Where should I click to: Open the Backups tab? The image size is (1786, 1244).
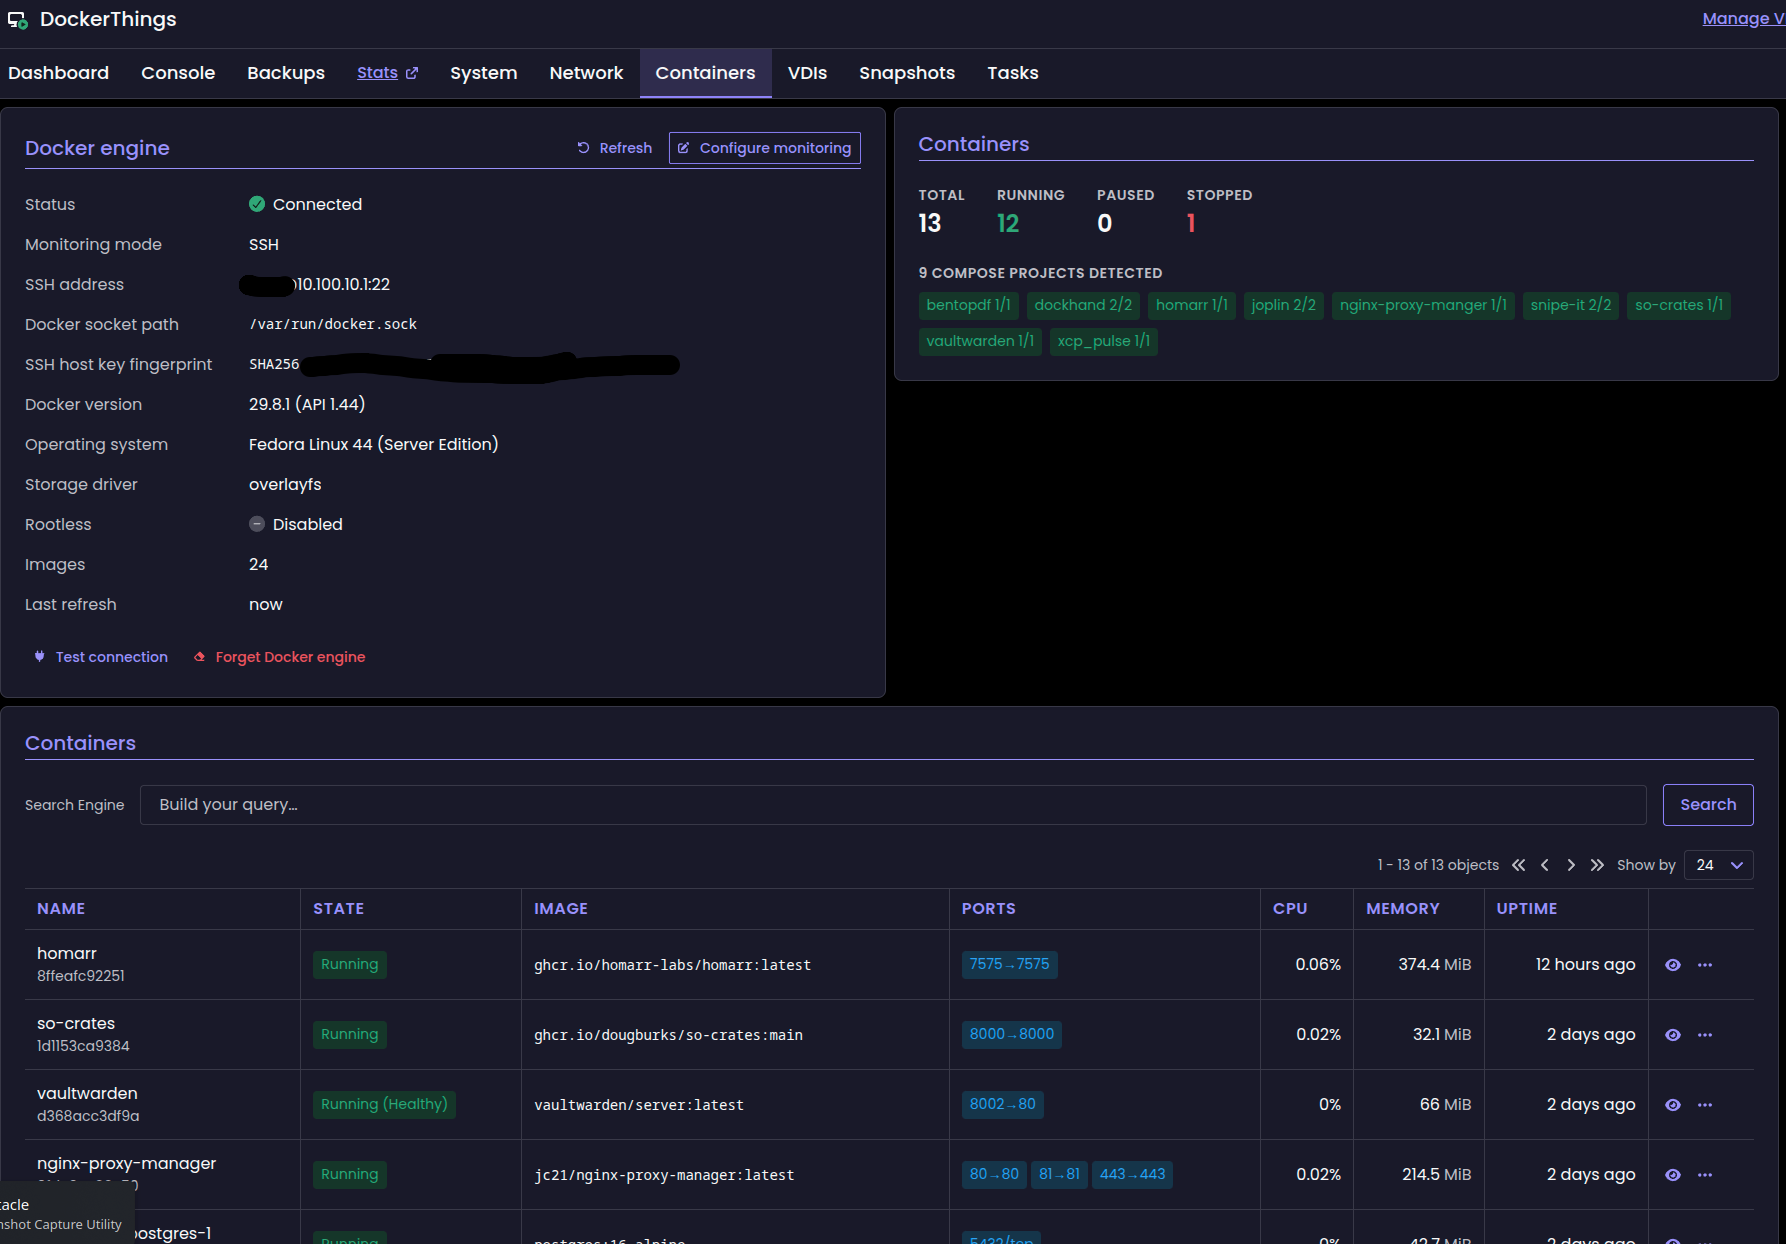point(286,73)
